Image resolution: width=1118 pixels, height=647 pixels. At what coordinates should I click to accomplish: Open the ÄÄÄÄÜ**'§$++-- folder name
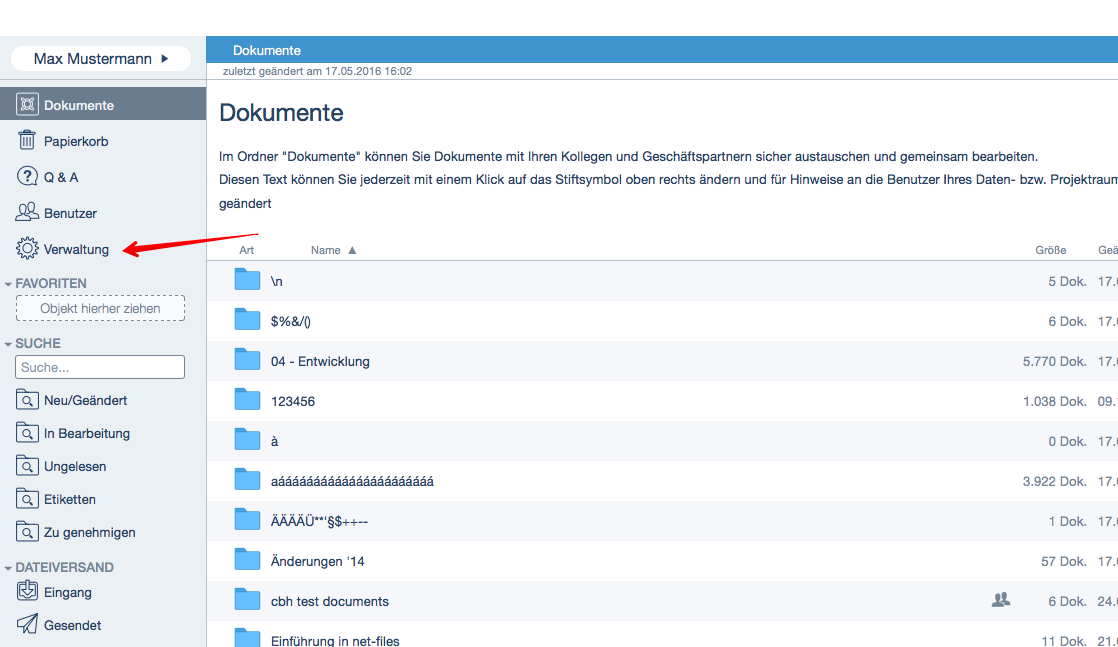click(319, 521)
